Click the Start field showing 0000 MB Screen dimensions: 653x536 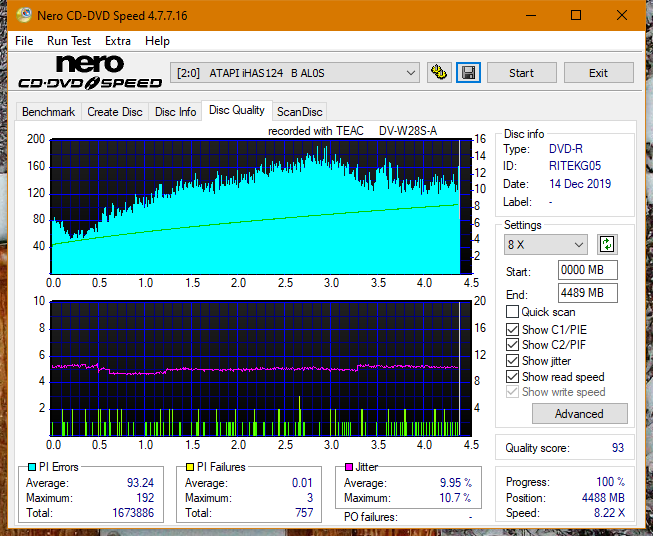pos(587,270)
